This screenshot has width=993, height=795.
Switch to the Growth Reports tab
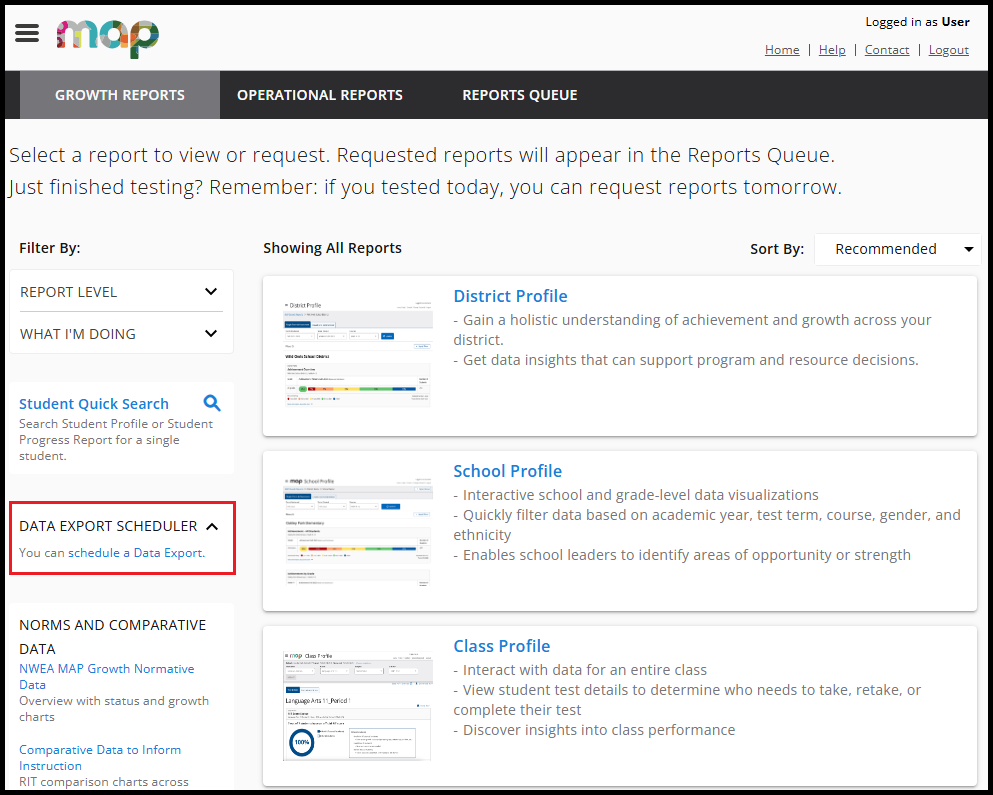point(120,95)
